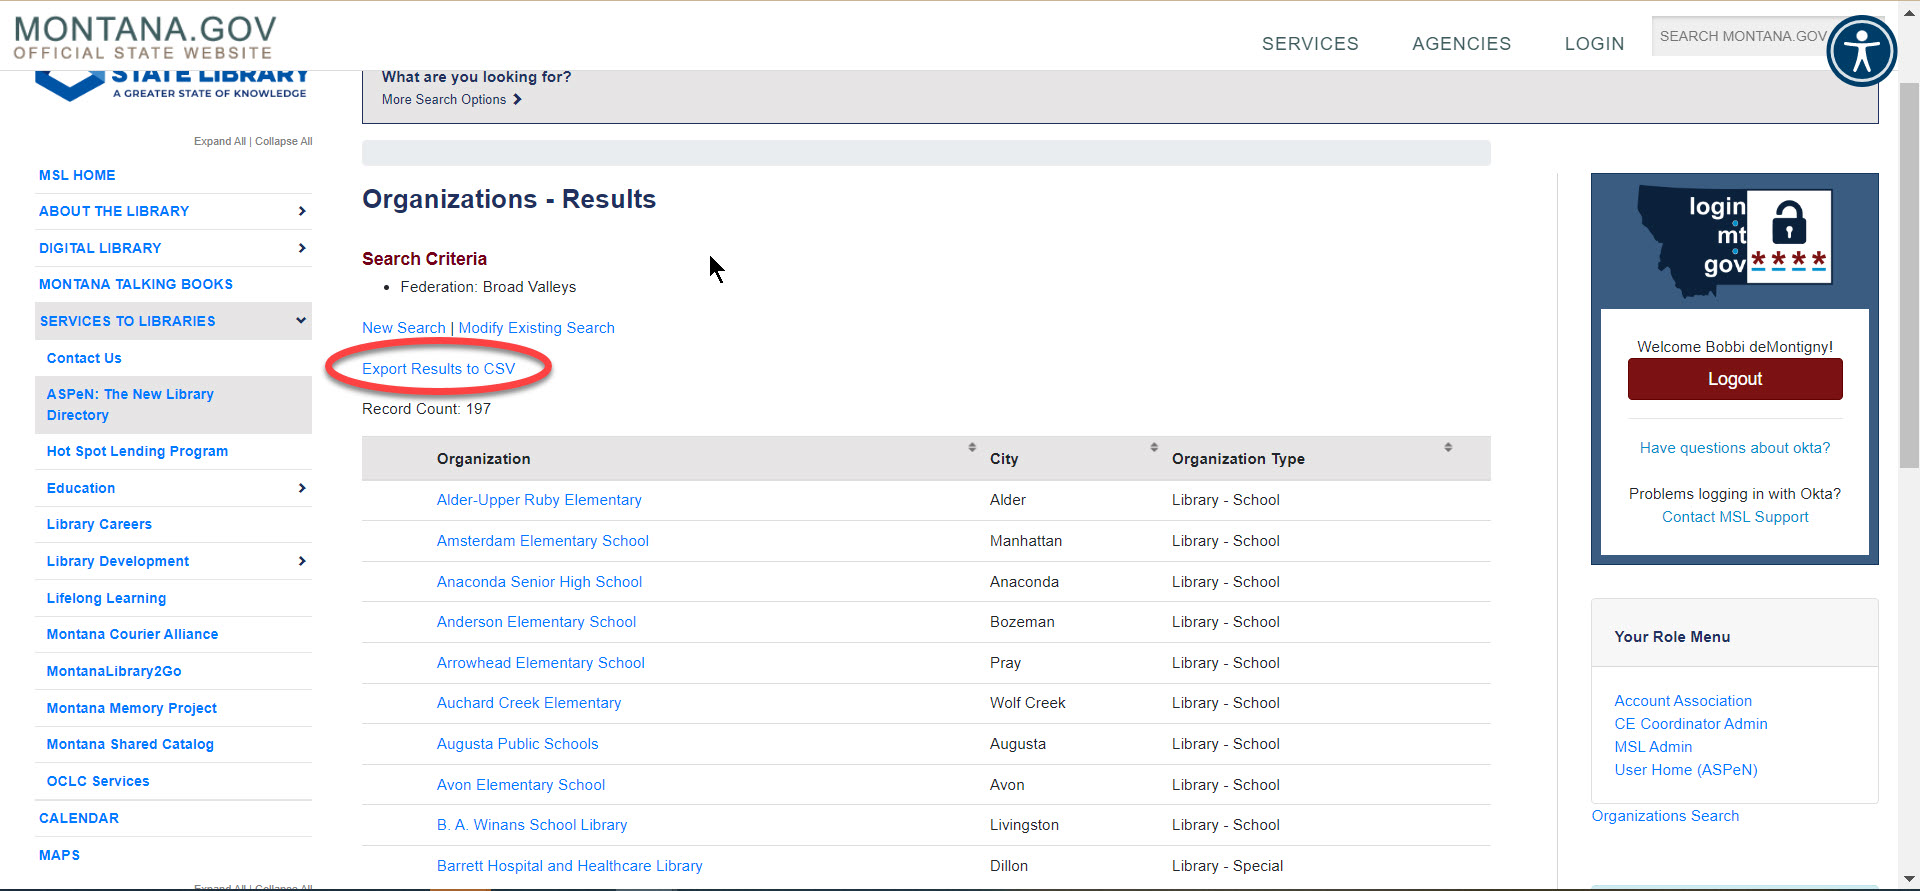
Task: Start a New Search
Action: click(x=404, y=328)
